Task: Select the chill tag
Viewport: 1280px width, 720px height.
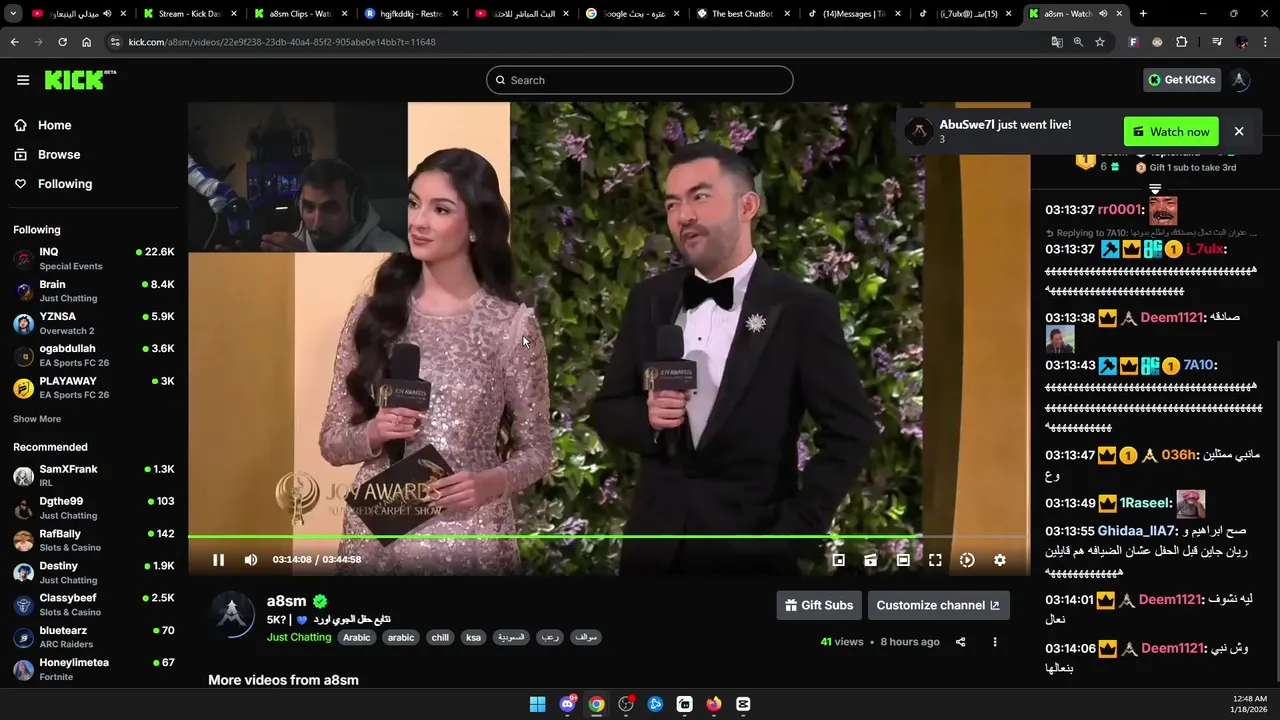Action: pyautogui.click(x=440, y=638)
